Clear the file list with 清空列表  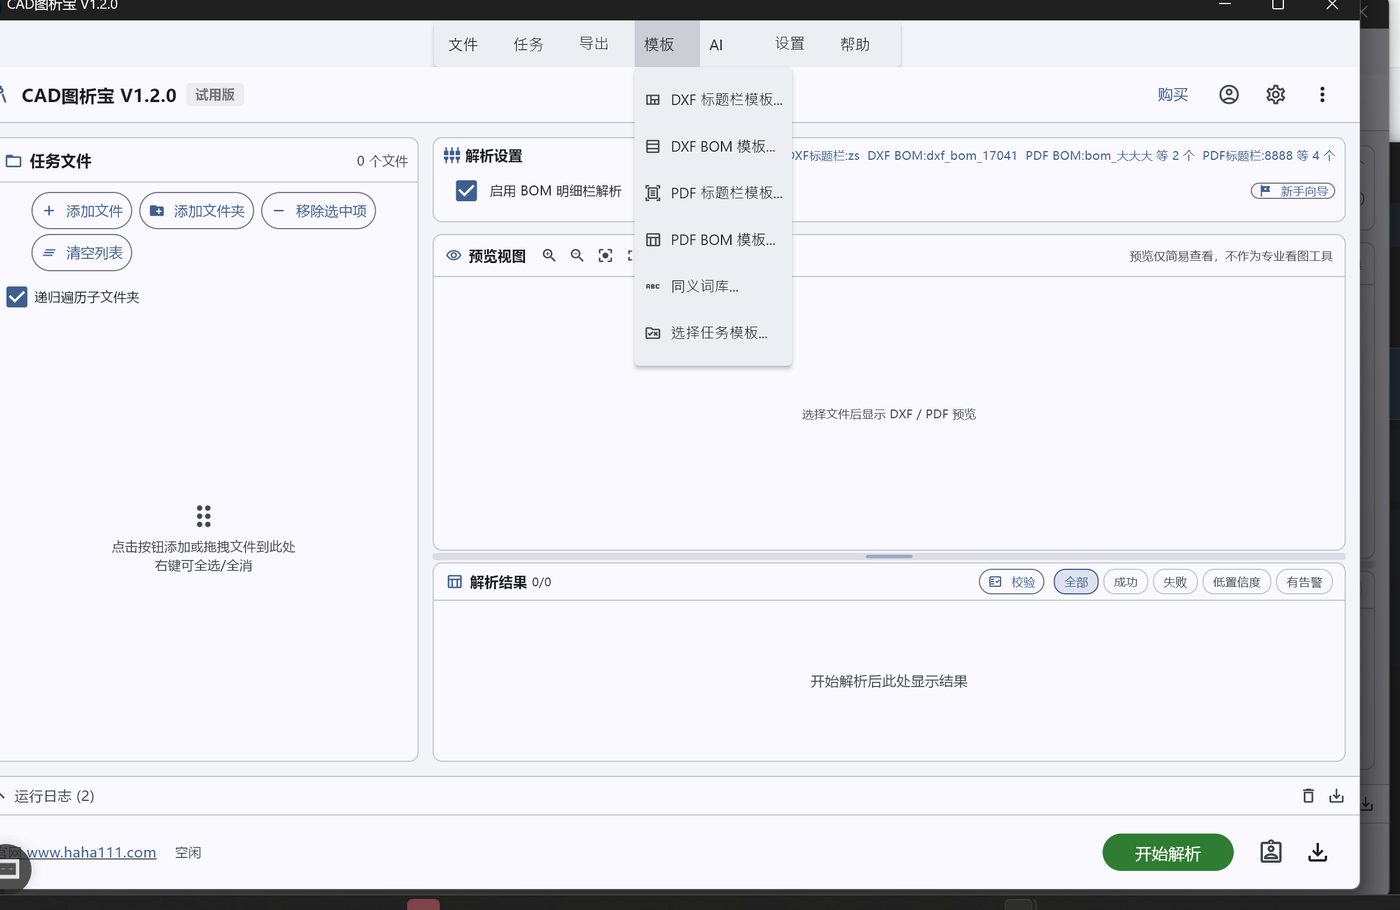coord(82,253)
